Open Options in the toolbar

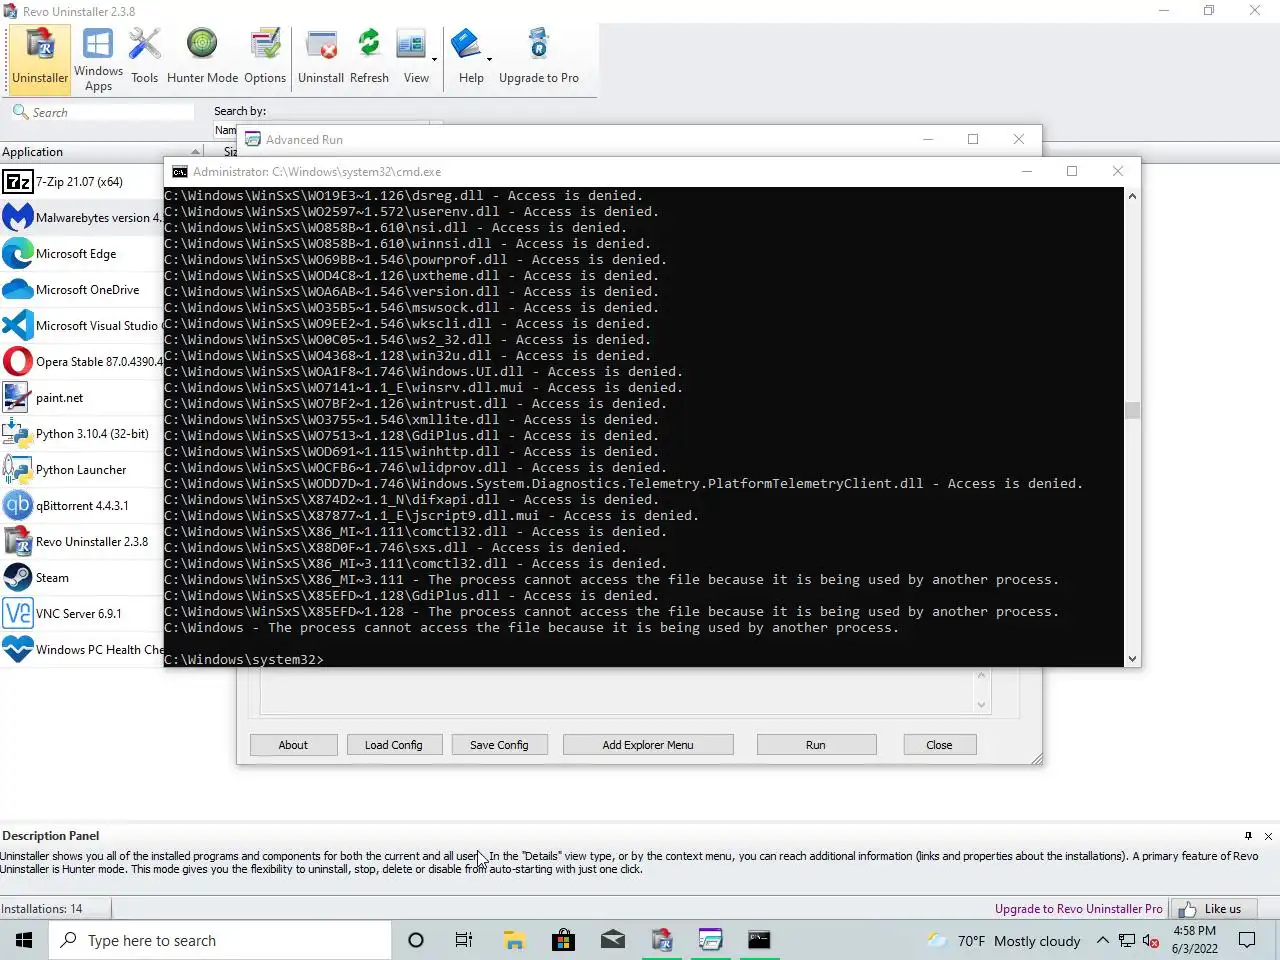tap(265, 58)
